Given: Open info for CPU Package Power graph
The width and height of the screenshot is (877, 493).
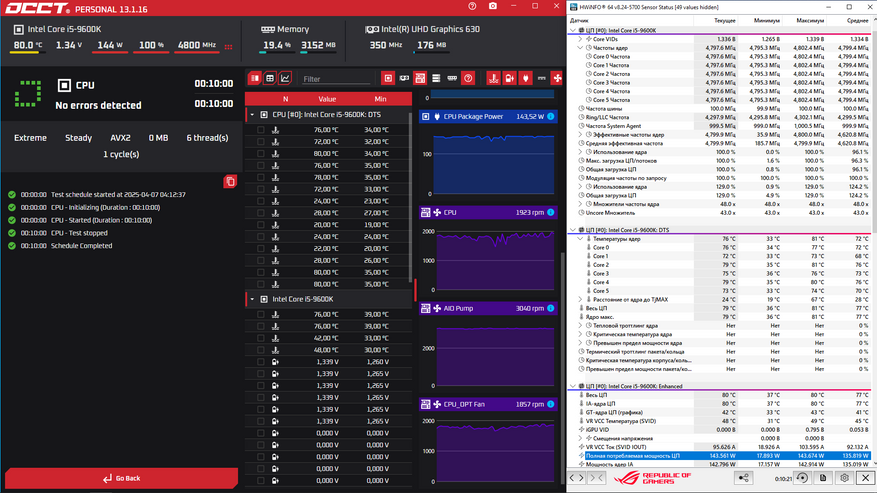Looking at the screenshot, I should [x=551, y=116].
